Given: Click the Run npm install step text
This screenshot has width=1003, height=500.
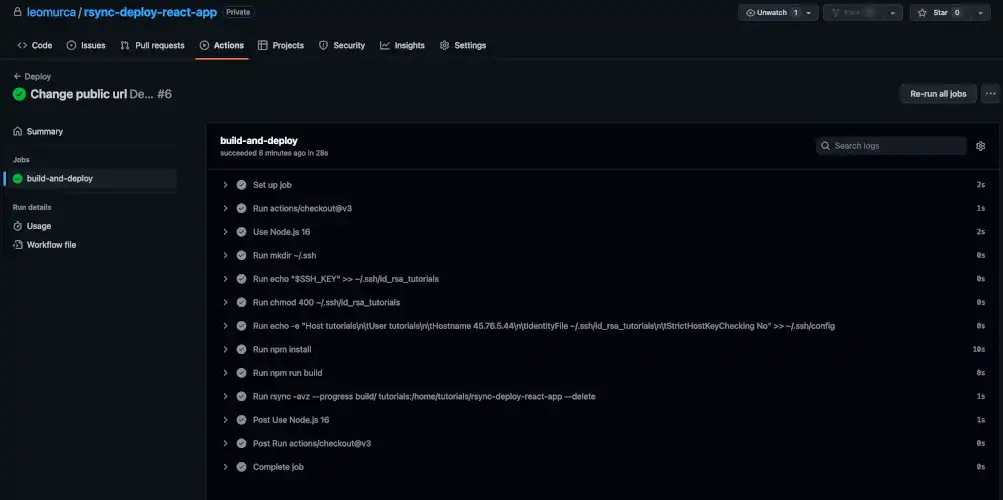Looking at the screenshot, I should pyautogui.click(x=282, y=349).
